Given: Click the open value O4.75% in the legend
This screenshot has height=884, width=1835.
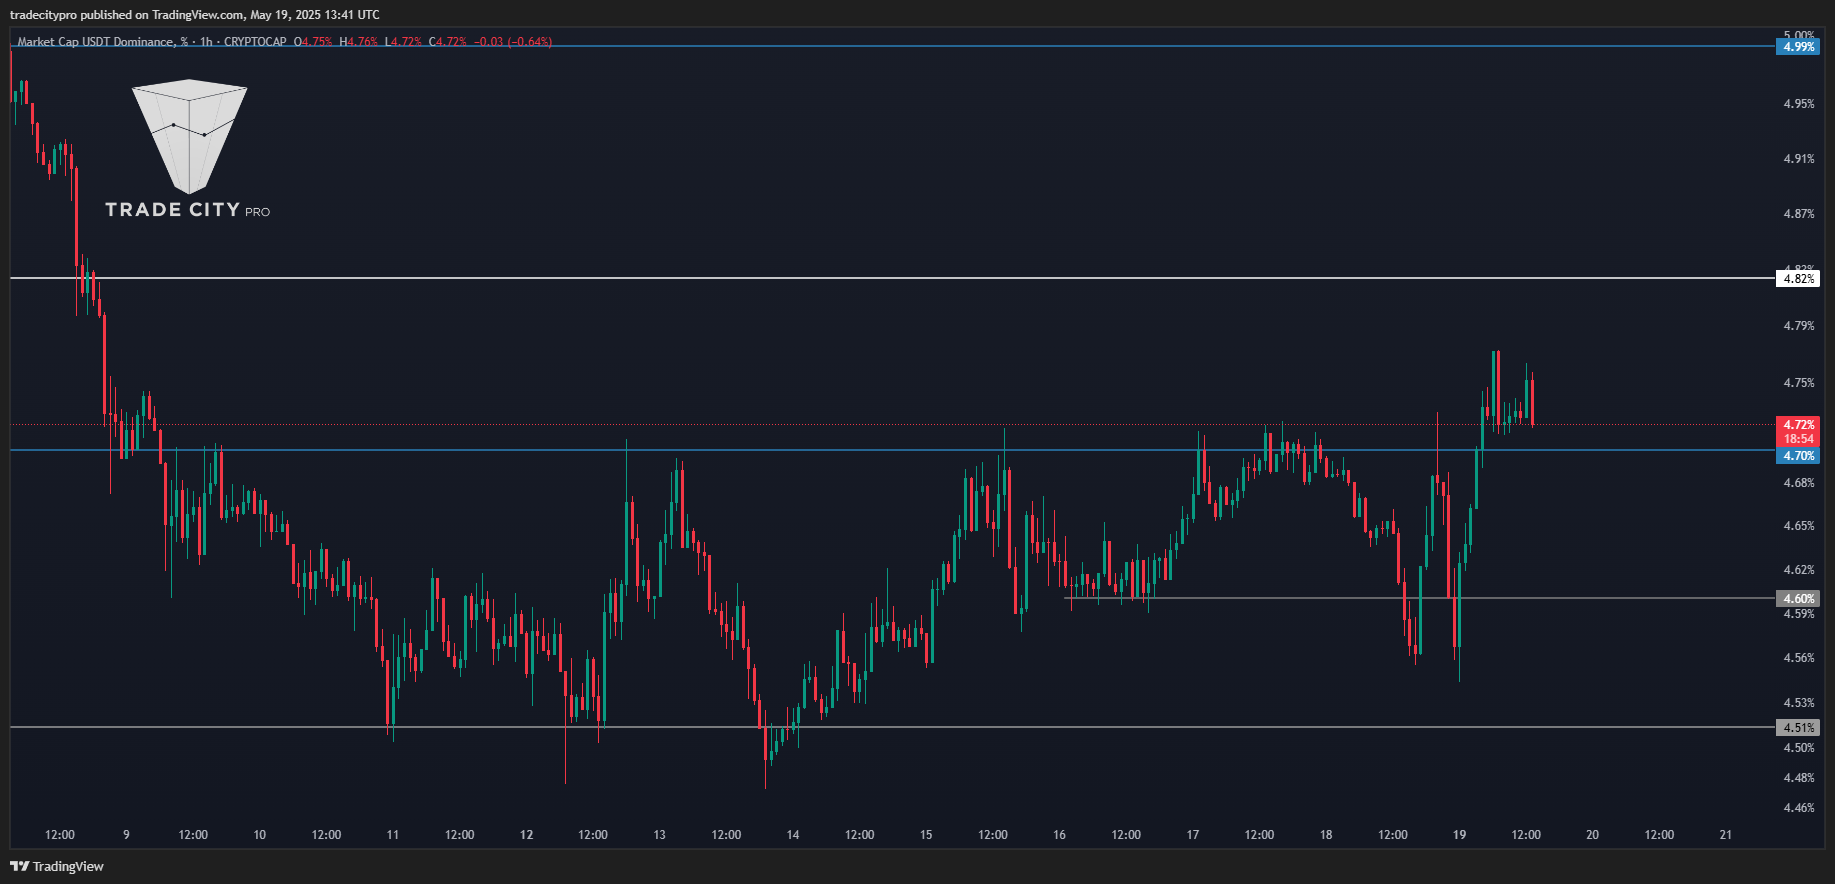Looking at the screenshot, I should click(x=313, y=42).
